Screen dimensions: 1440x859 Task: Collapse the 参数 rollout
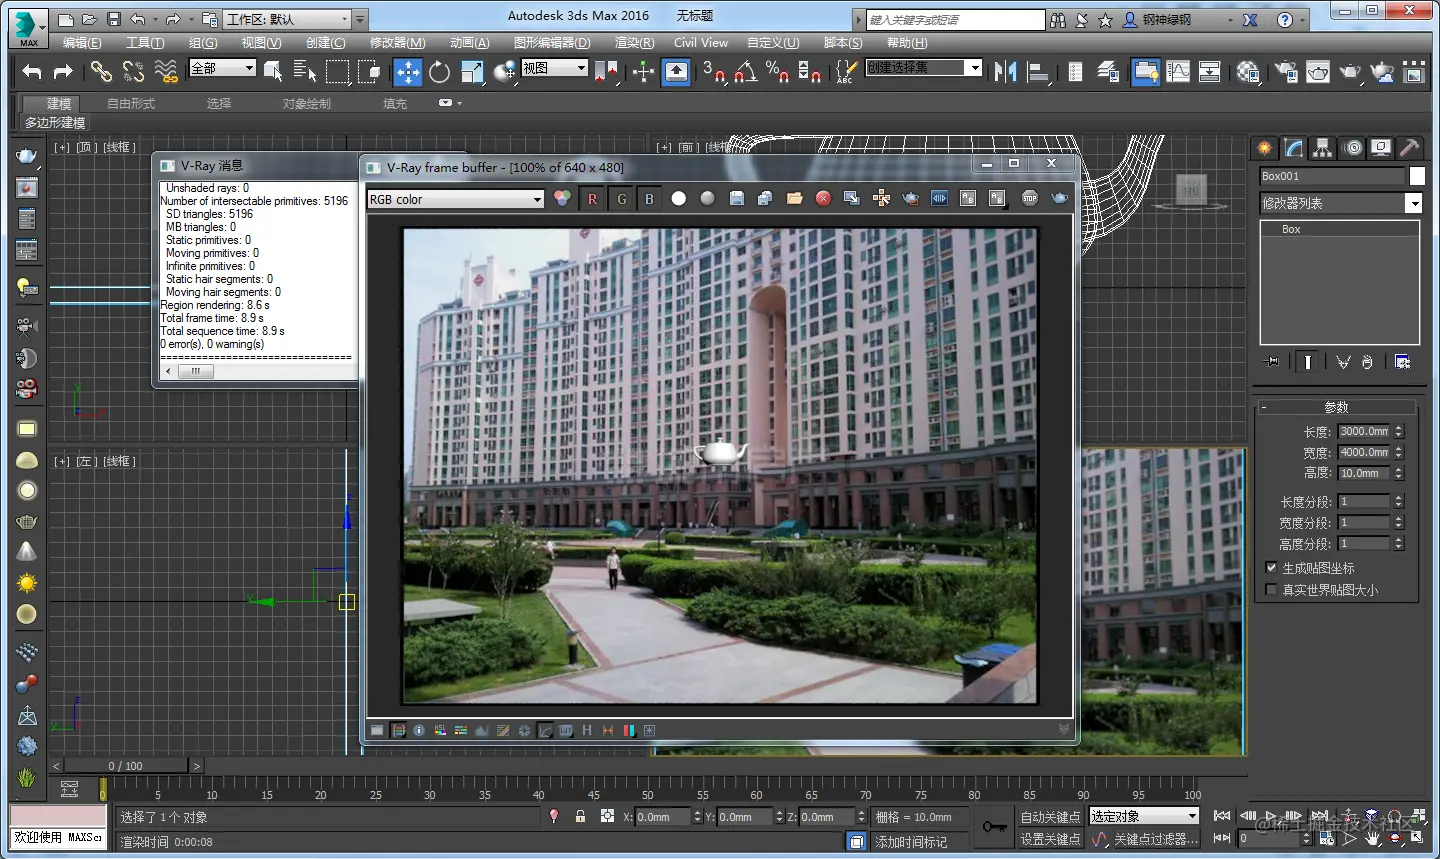click(x=1336, y=407)
